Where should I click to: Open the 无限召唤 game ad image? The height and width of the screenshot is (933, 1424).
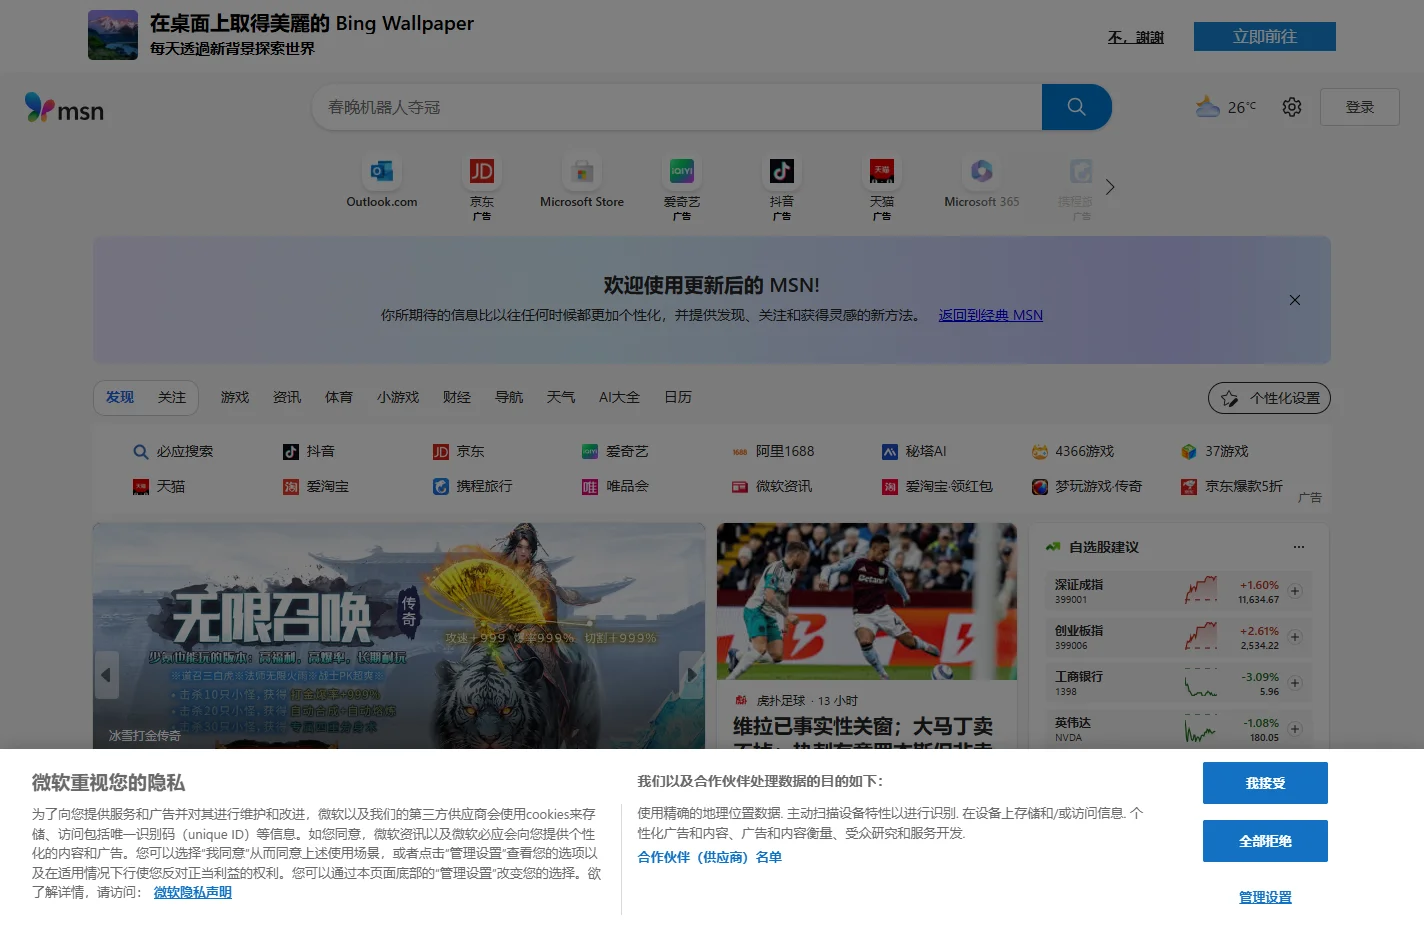pyautogui.click(x=399, y=636)
